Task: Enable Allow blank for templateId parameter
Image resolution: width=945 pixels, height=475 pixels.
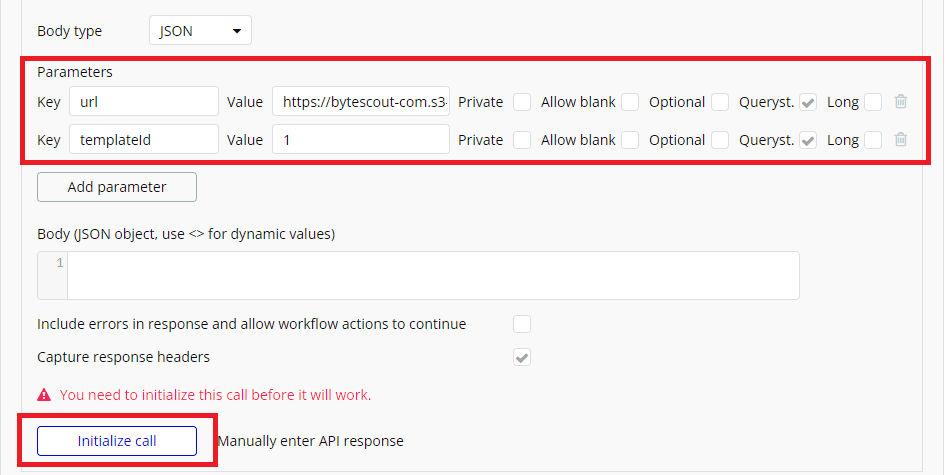Action: click(630, 141)
